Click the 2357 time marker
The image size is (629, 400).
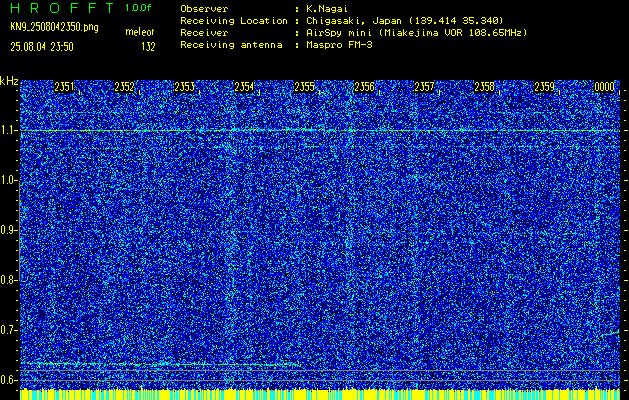424,87
